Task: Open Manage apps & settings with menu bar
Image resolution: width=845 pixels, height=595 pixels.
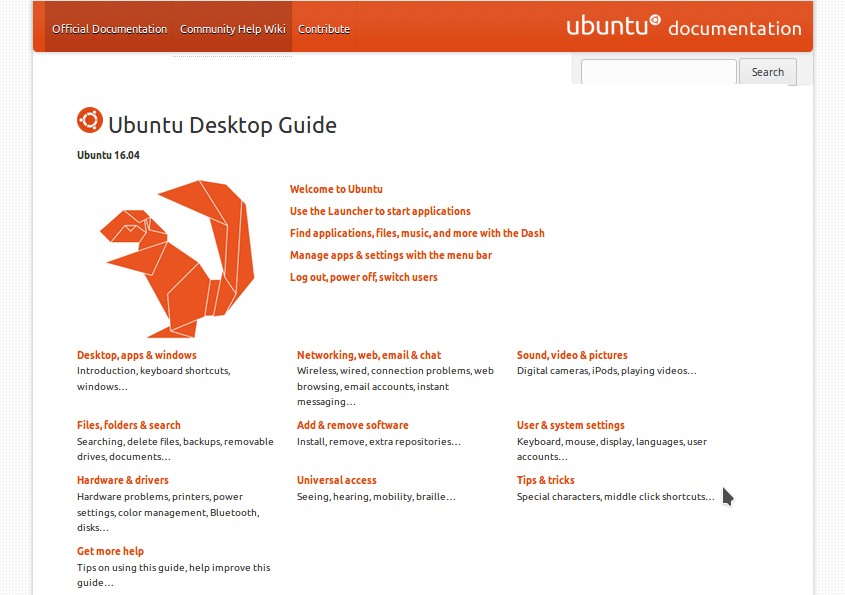Action: (x=391, y=255)
